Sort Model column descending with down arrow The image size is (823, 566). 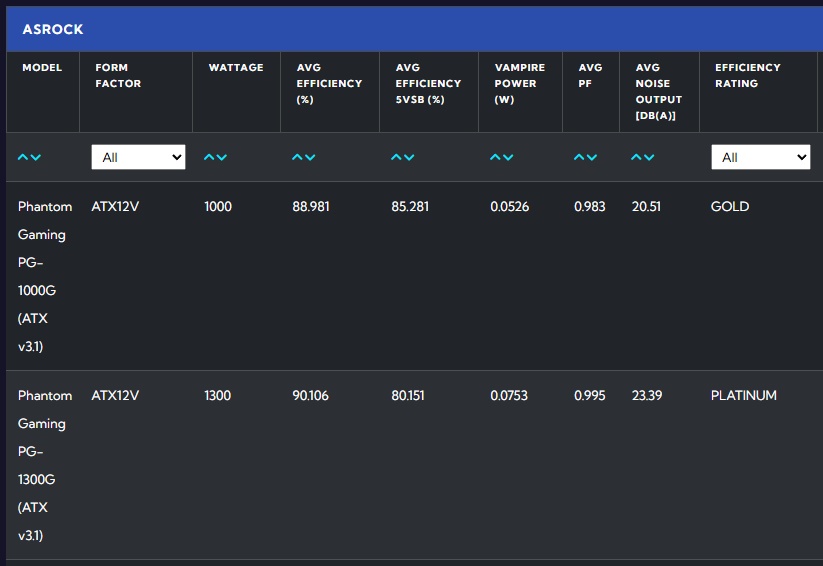tap(36, 157)
